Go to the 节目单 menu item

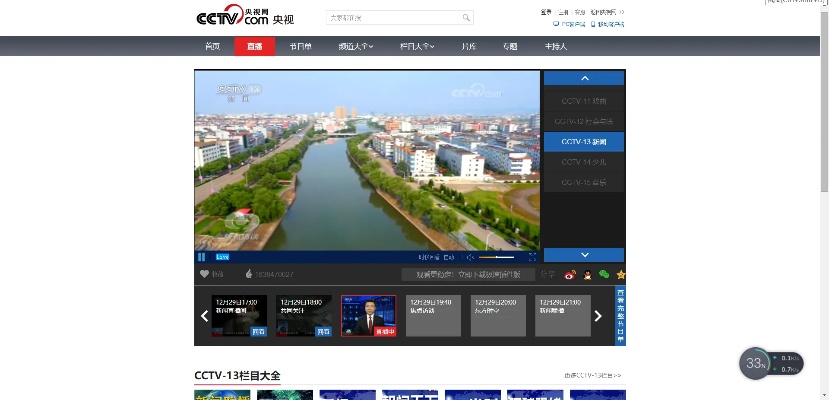click(300, 46)
